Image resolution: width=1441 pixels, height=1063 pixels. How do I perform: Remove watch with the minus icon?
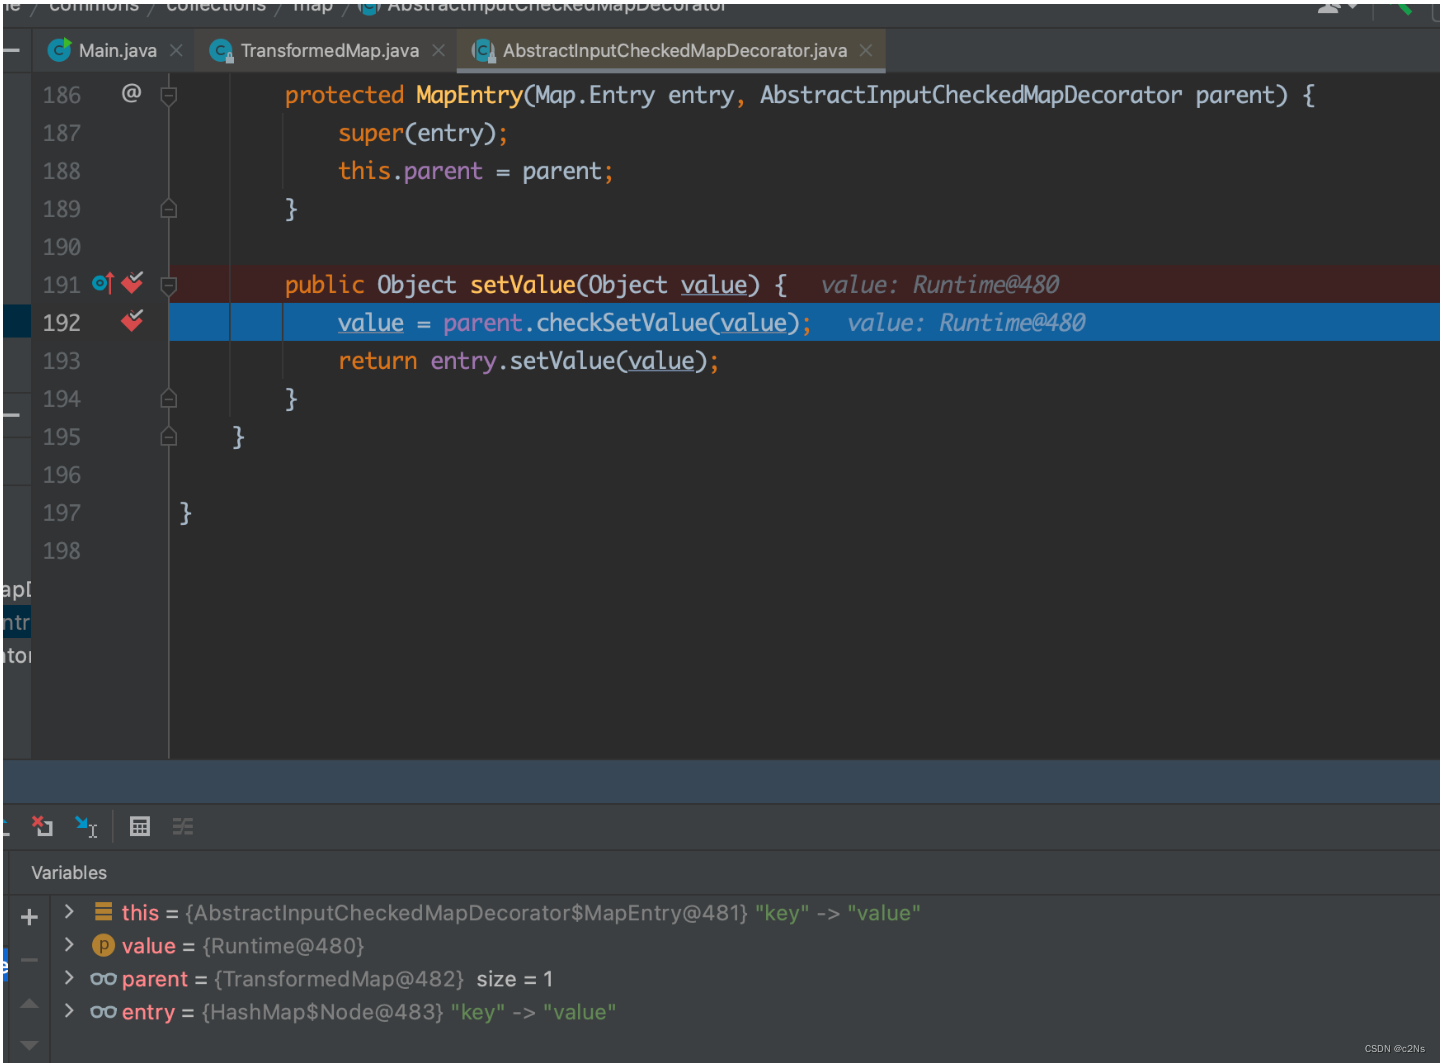click(x=29, y=960)
